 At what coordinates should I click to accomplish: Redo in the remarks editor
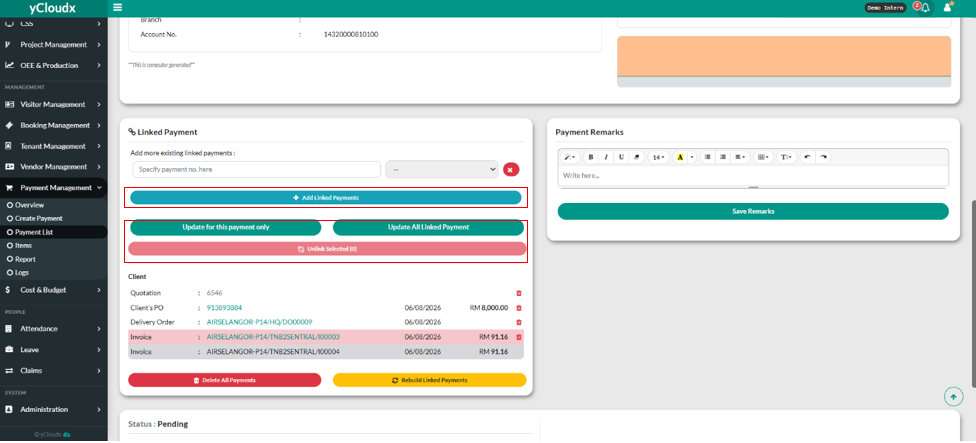tap(824, 157)
